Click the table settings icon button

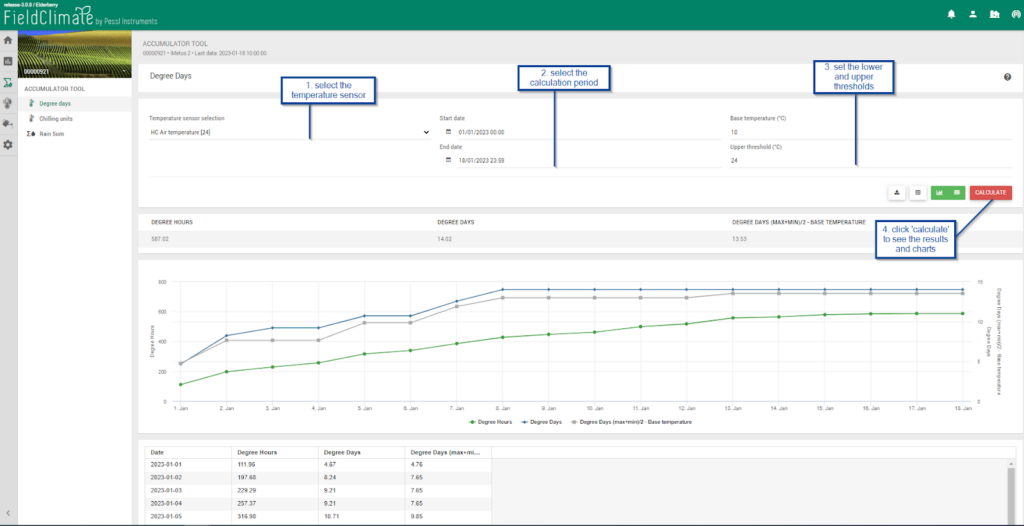click(x=918, y=193)
